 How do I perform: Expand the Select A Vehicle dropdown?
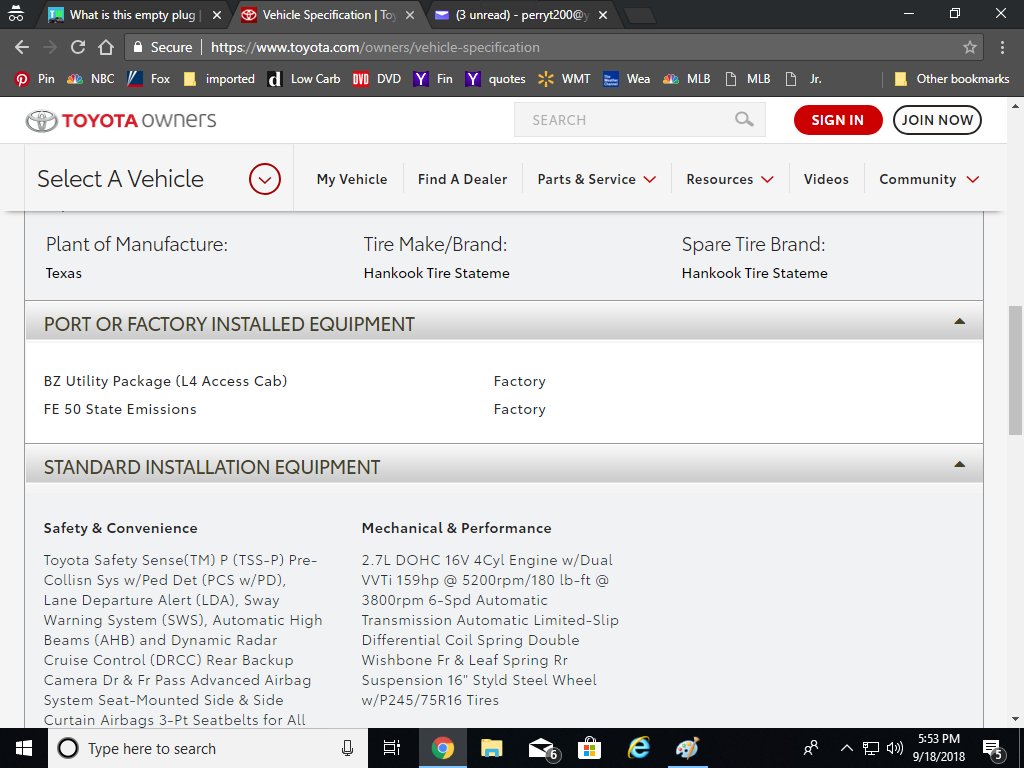tap(264, 179)
